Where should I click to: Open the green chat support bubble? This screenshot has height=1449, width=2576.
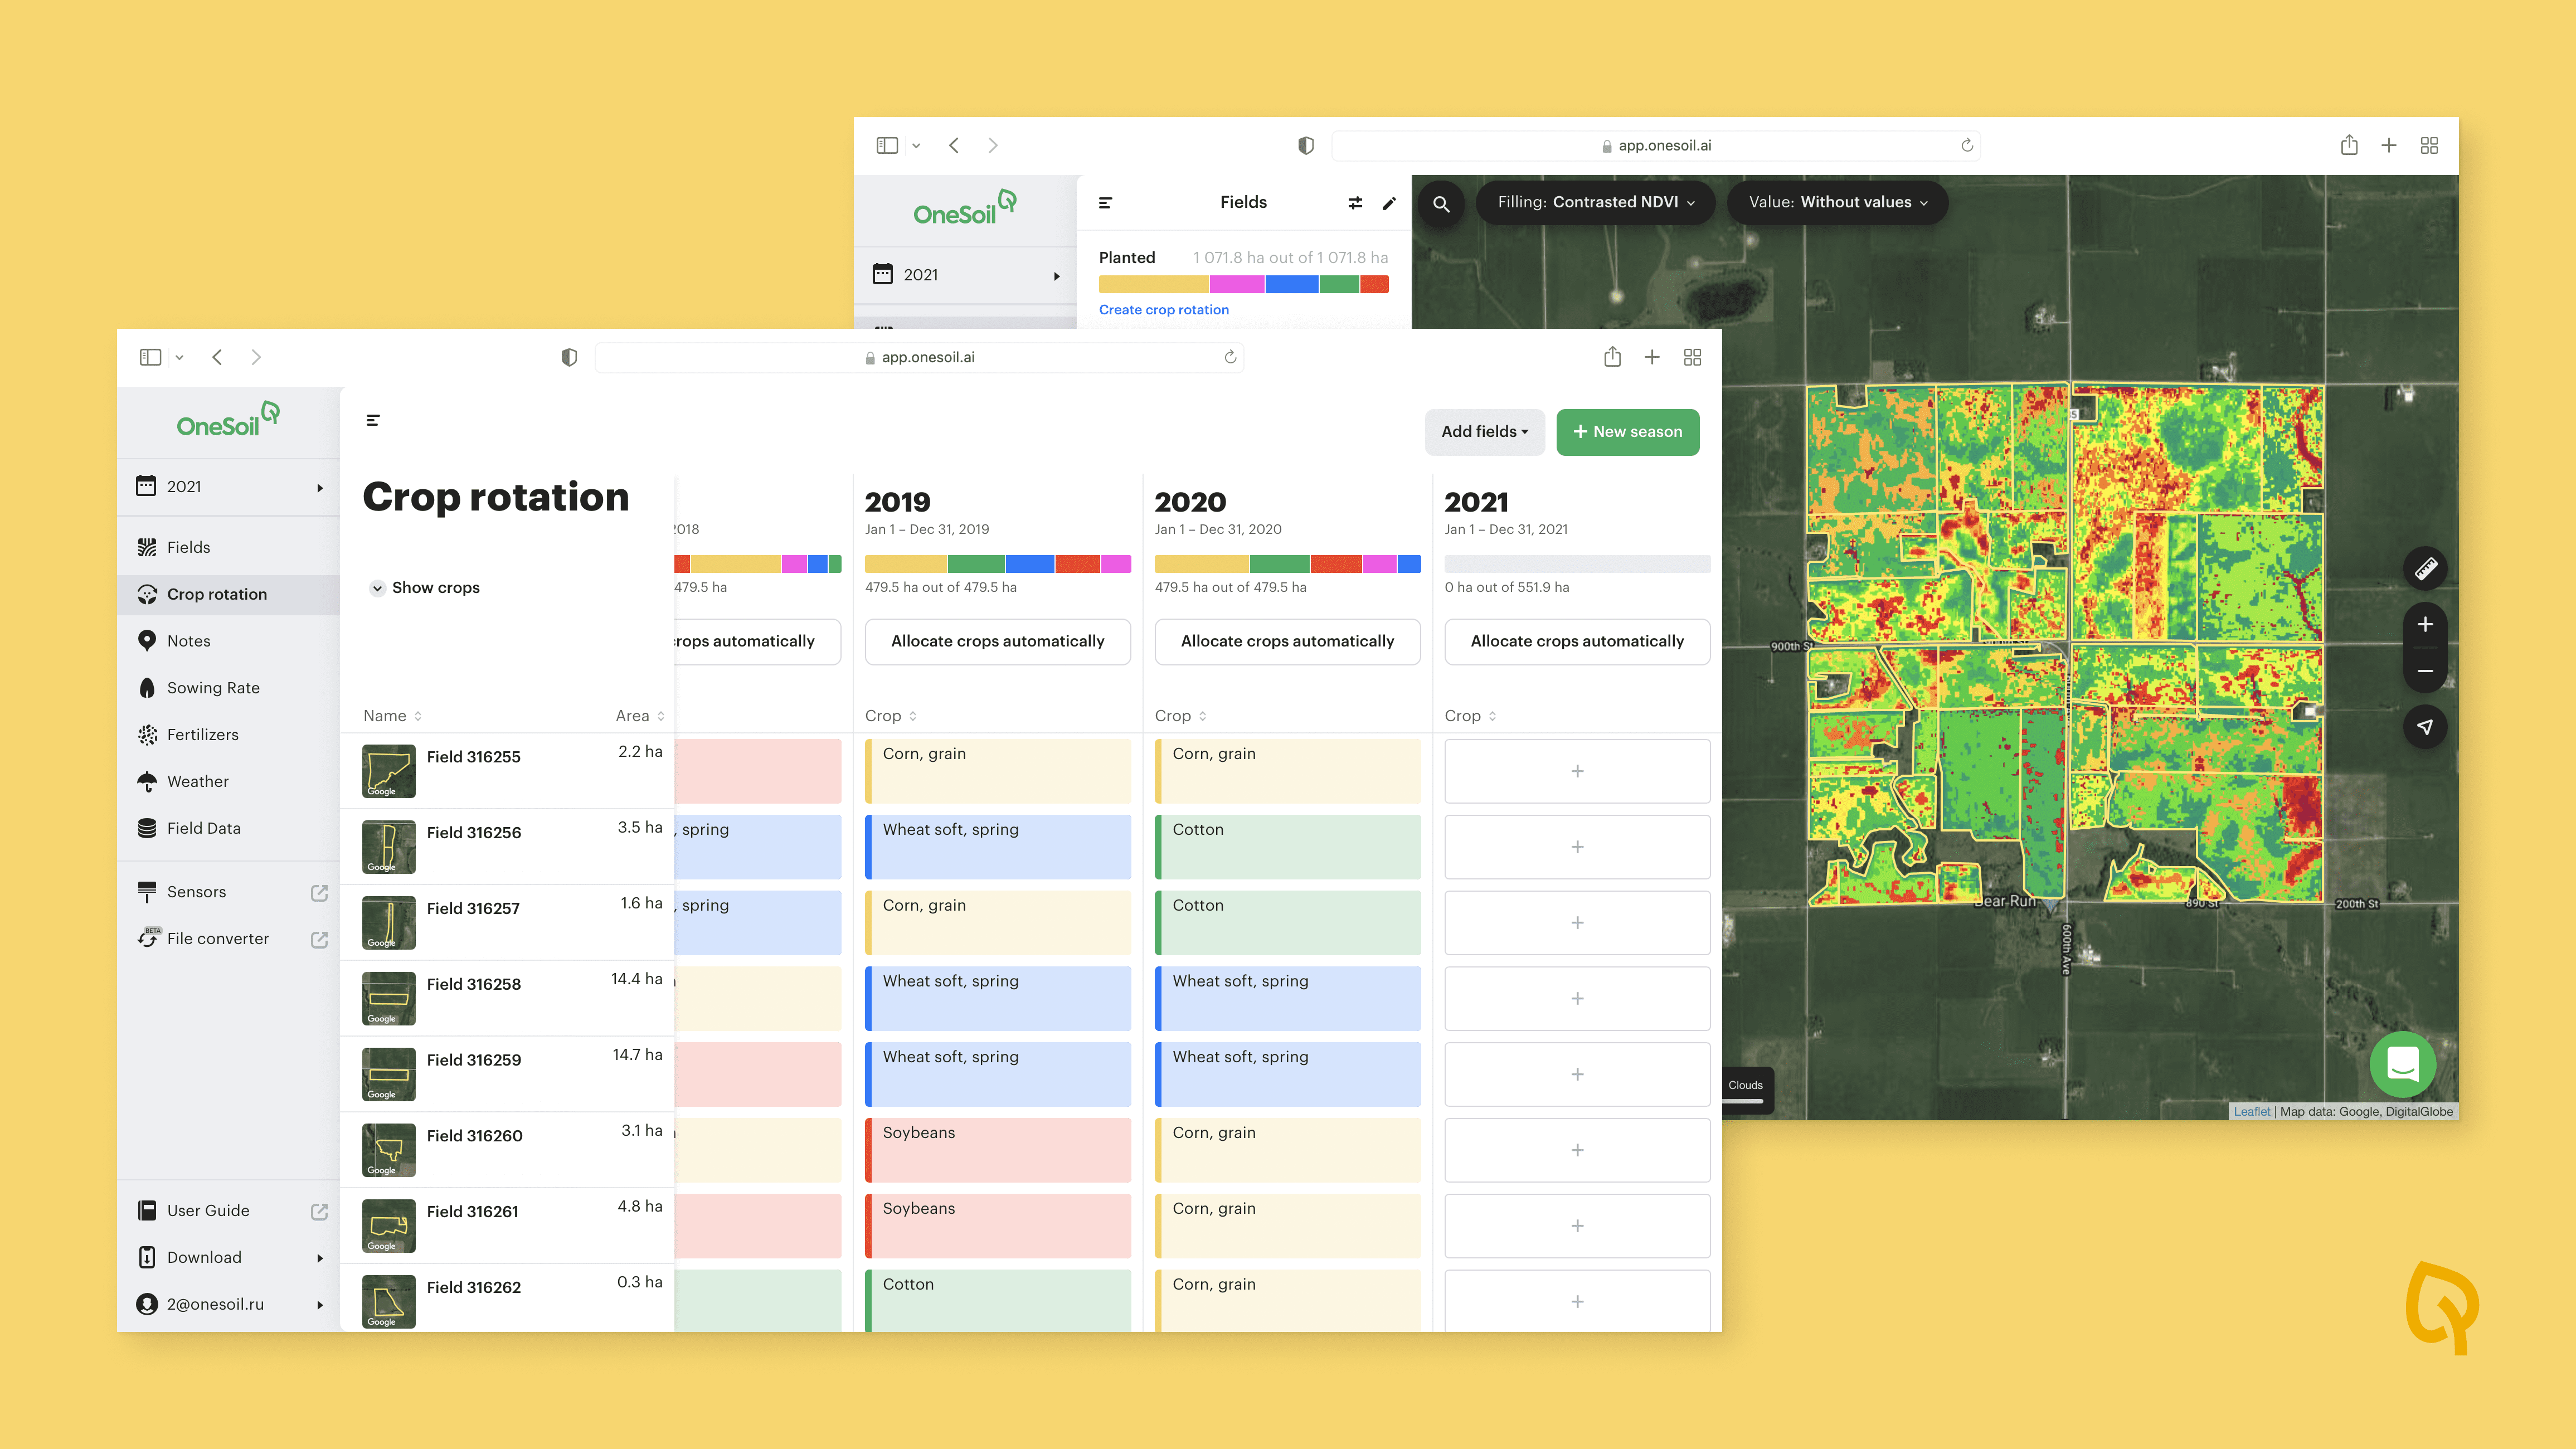(x=2402, y=1064)
